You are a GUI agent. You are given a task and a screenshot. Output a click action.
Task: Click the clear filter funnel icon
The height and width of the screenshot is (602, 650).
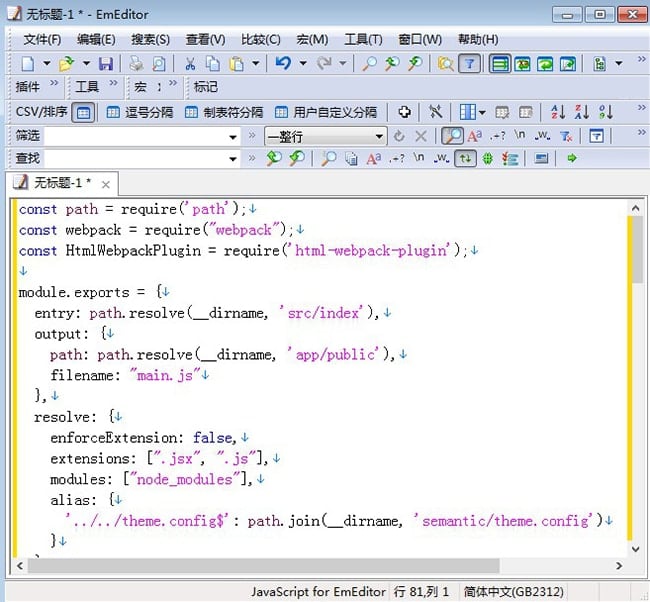click(x=566, y=136)
